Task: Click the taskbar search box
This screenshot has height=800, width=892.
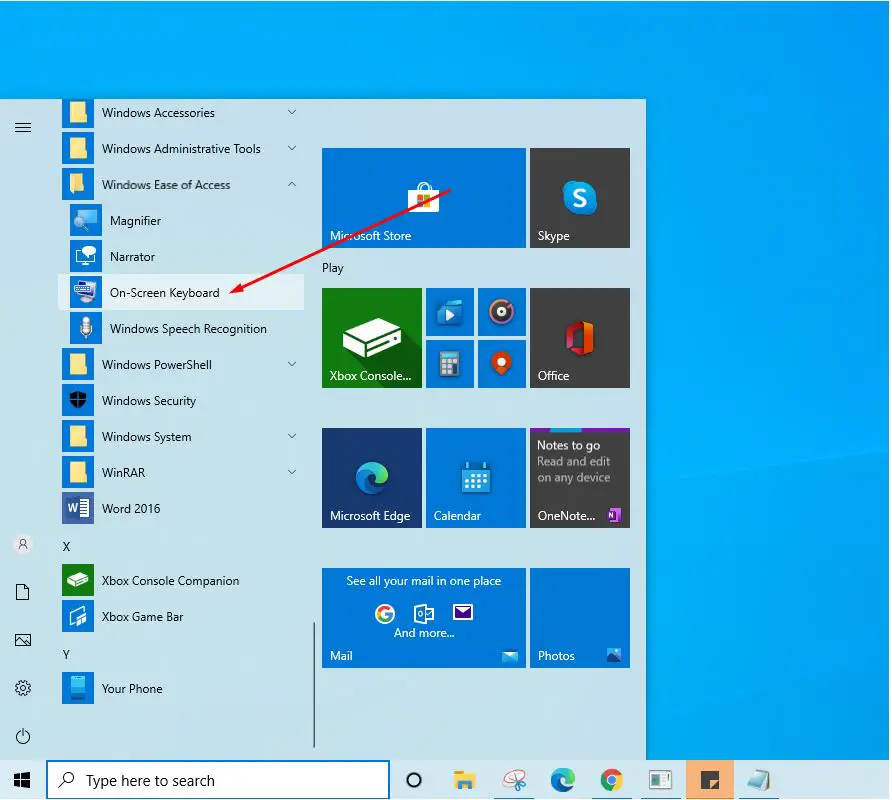Action: pos(218,780)
